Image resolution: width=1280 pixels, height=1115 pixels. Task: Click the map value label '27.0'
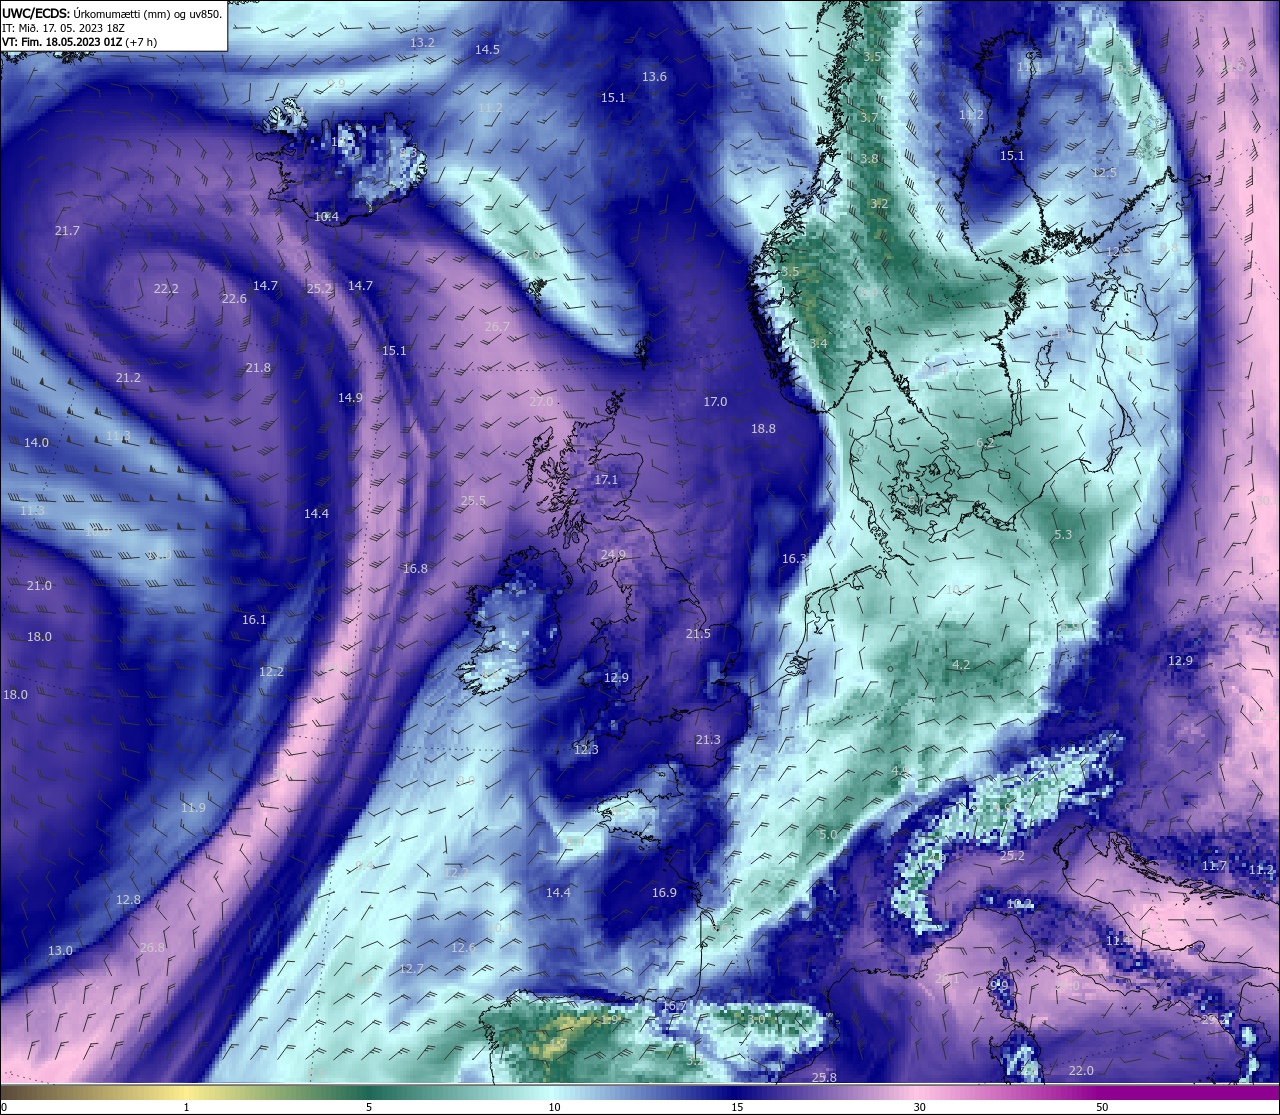click(x=541, y=402)
